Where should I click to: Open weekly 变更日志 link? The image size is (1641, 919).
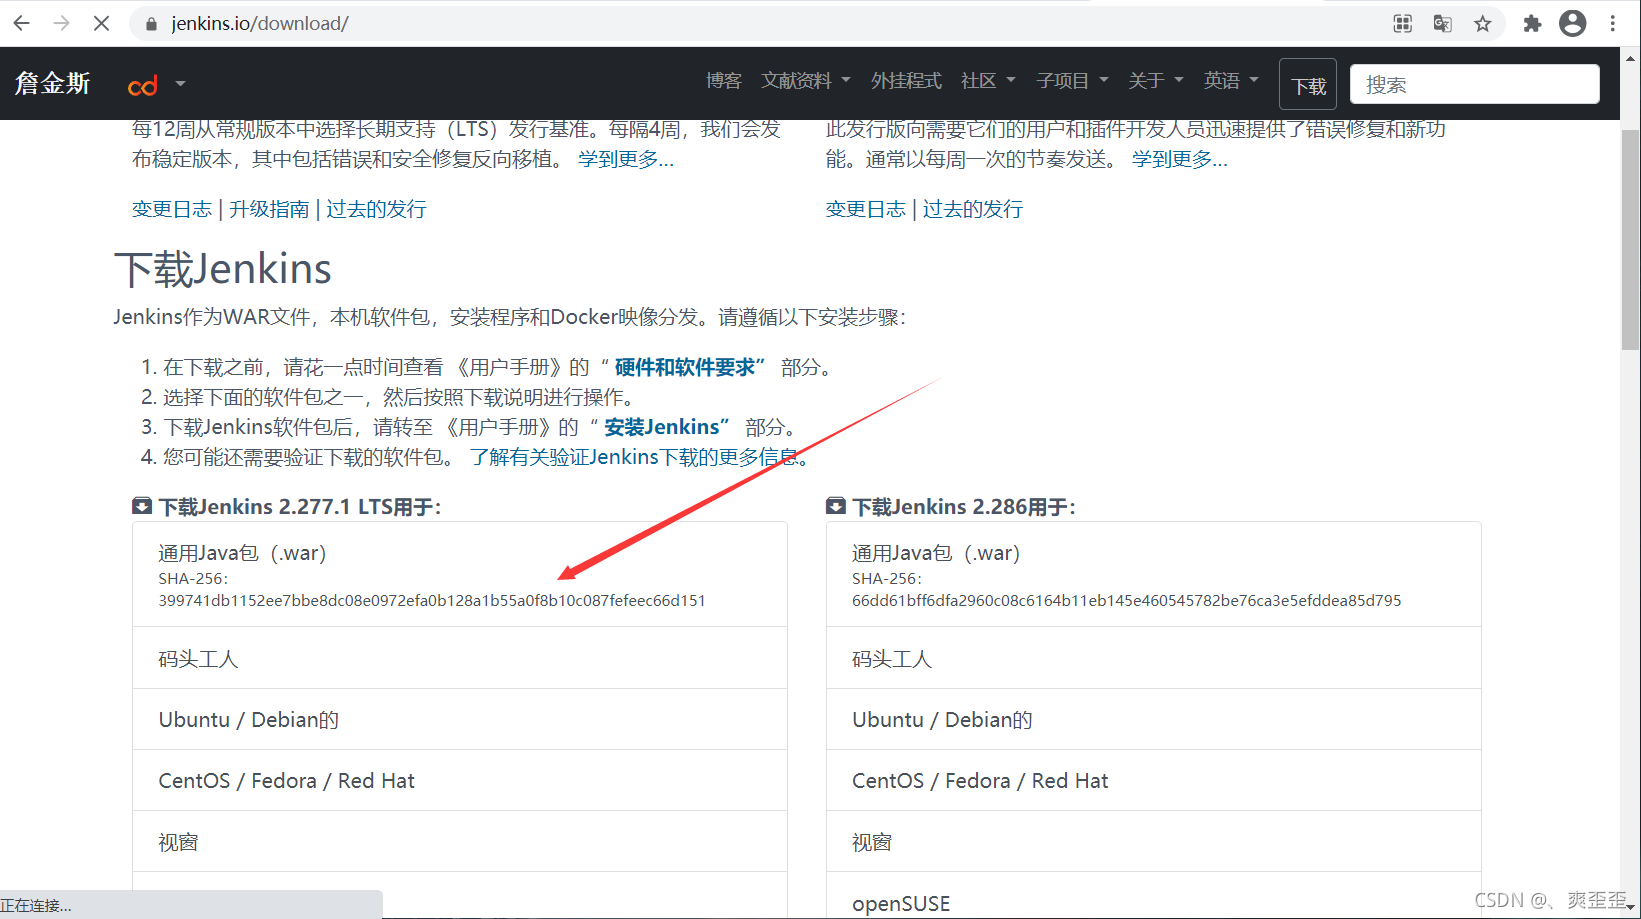point(866,209)
